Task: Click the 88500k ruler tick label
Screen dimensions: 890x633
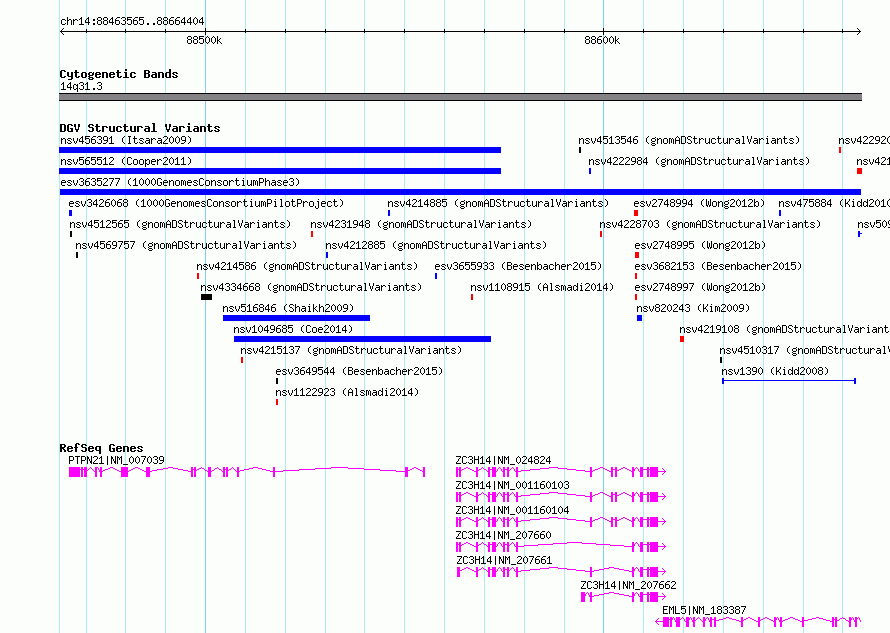Action: (204, 40)
